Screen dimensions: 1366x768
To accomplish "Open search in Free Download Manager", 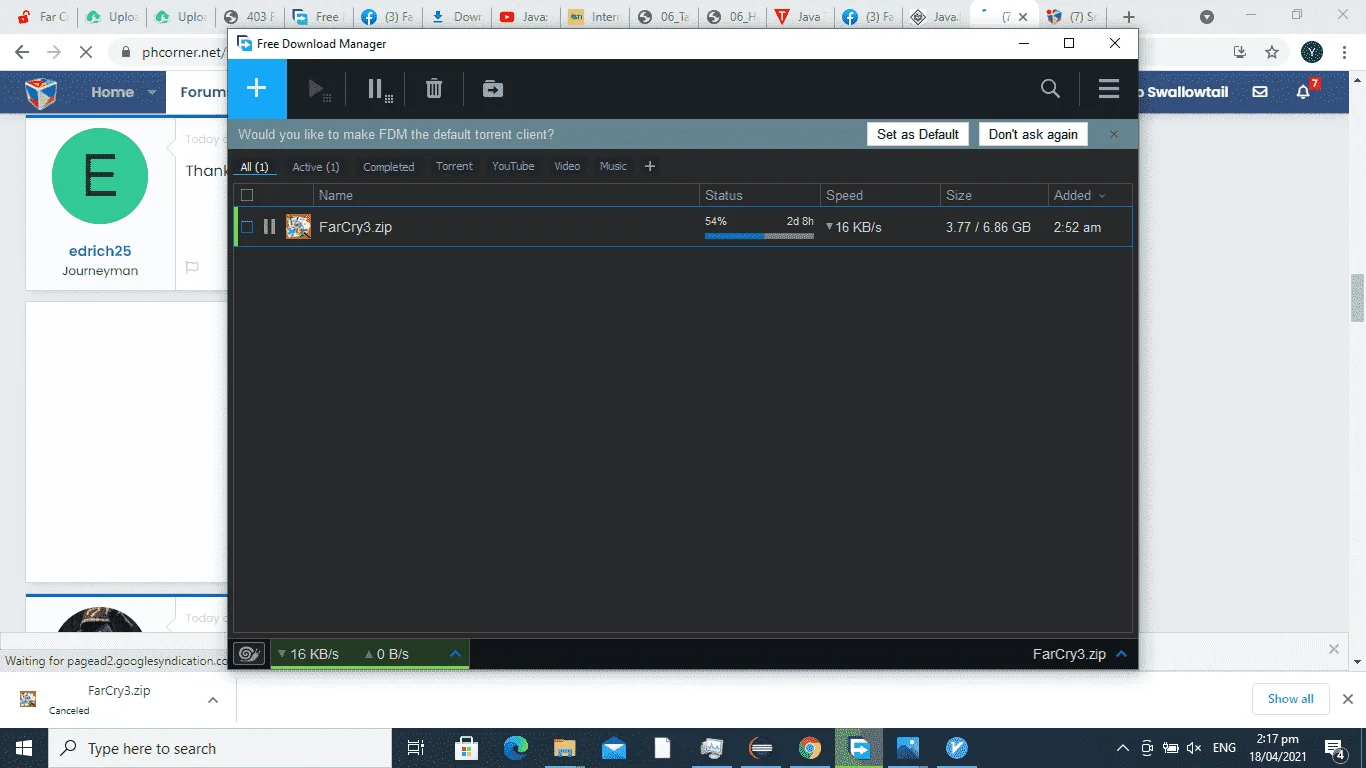I will coord(1050,89).
